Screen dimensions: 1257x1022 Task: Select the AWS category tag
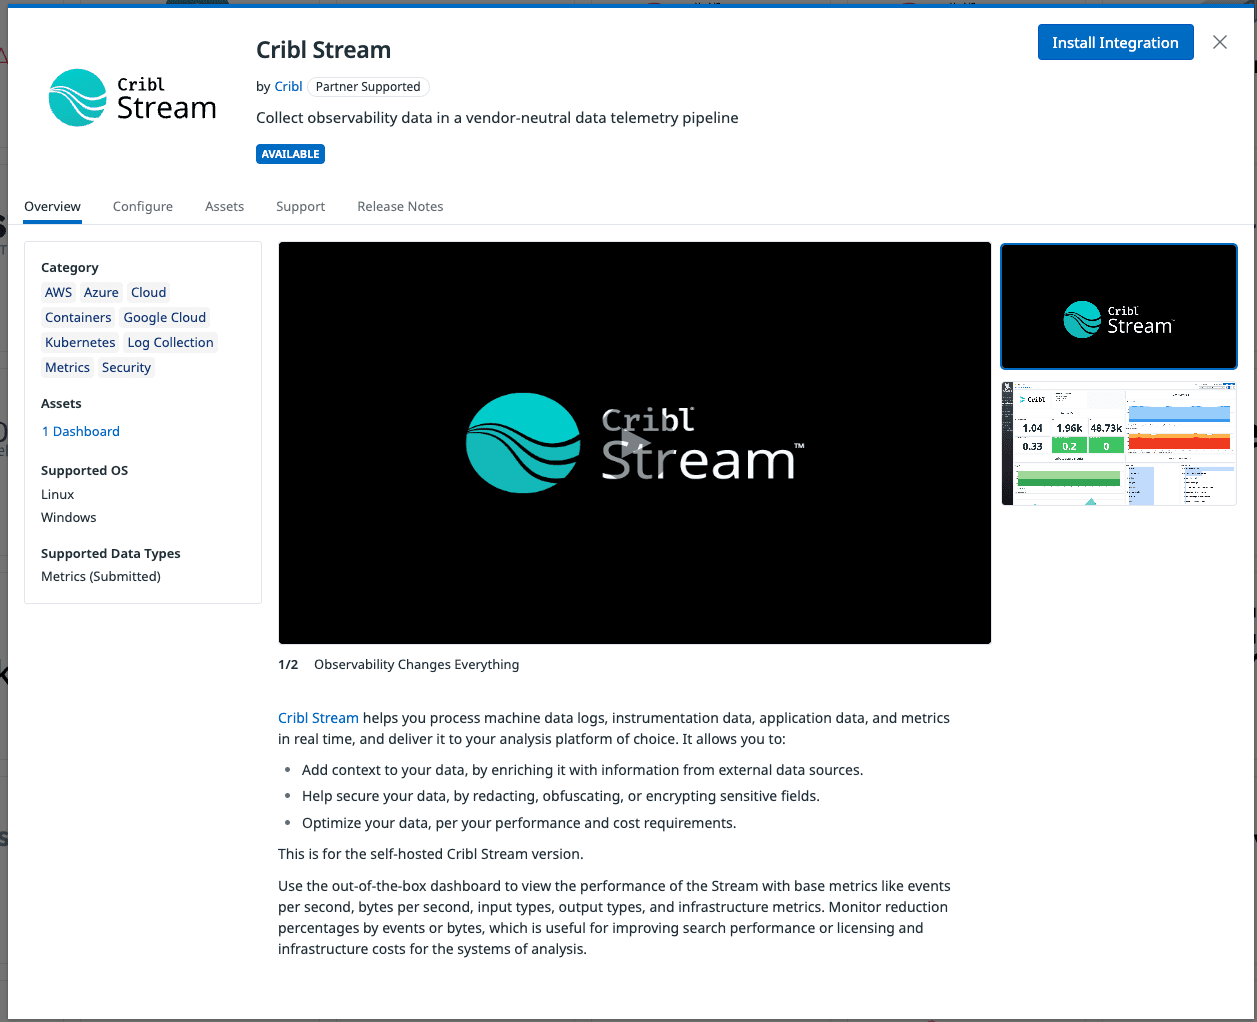59,292
